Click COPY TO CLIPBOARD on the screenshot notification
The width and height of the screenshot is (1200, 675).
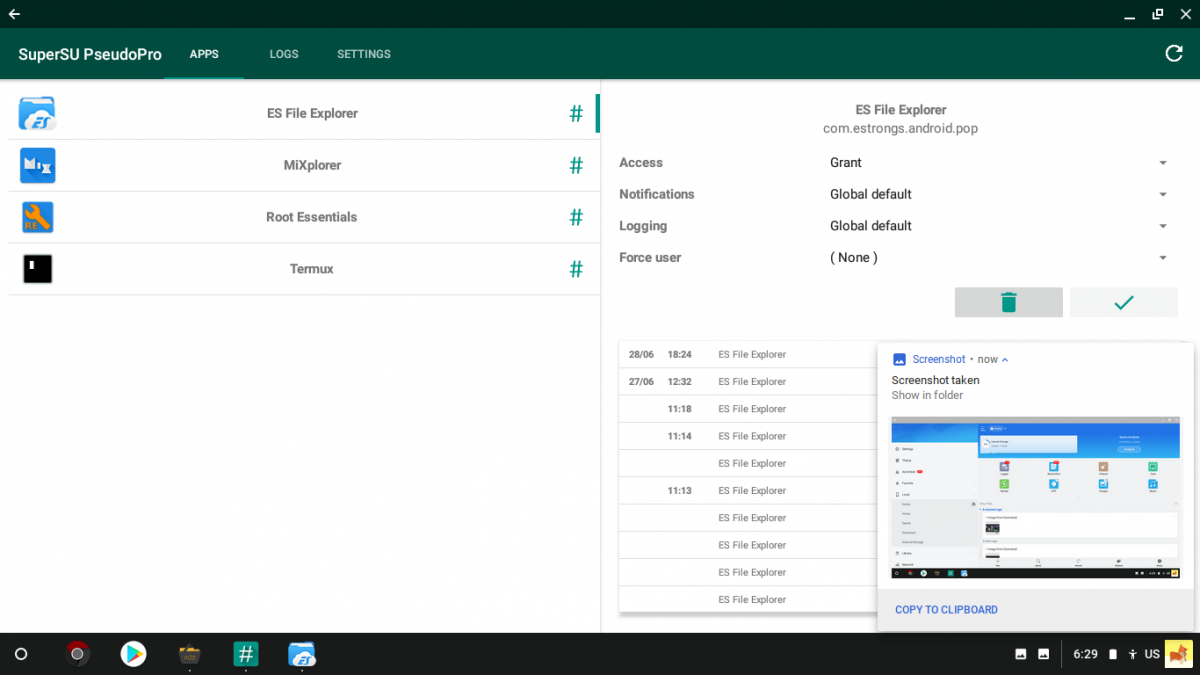946,609
